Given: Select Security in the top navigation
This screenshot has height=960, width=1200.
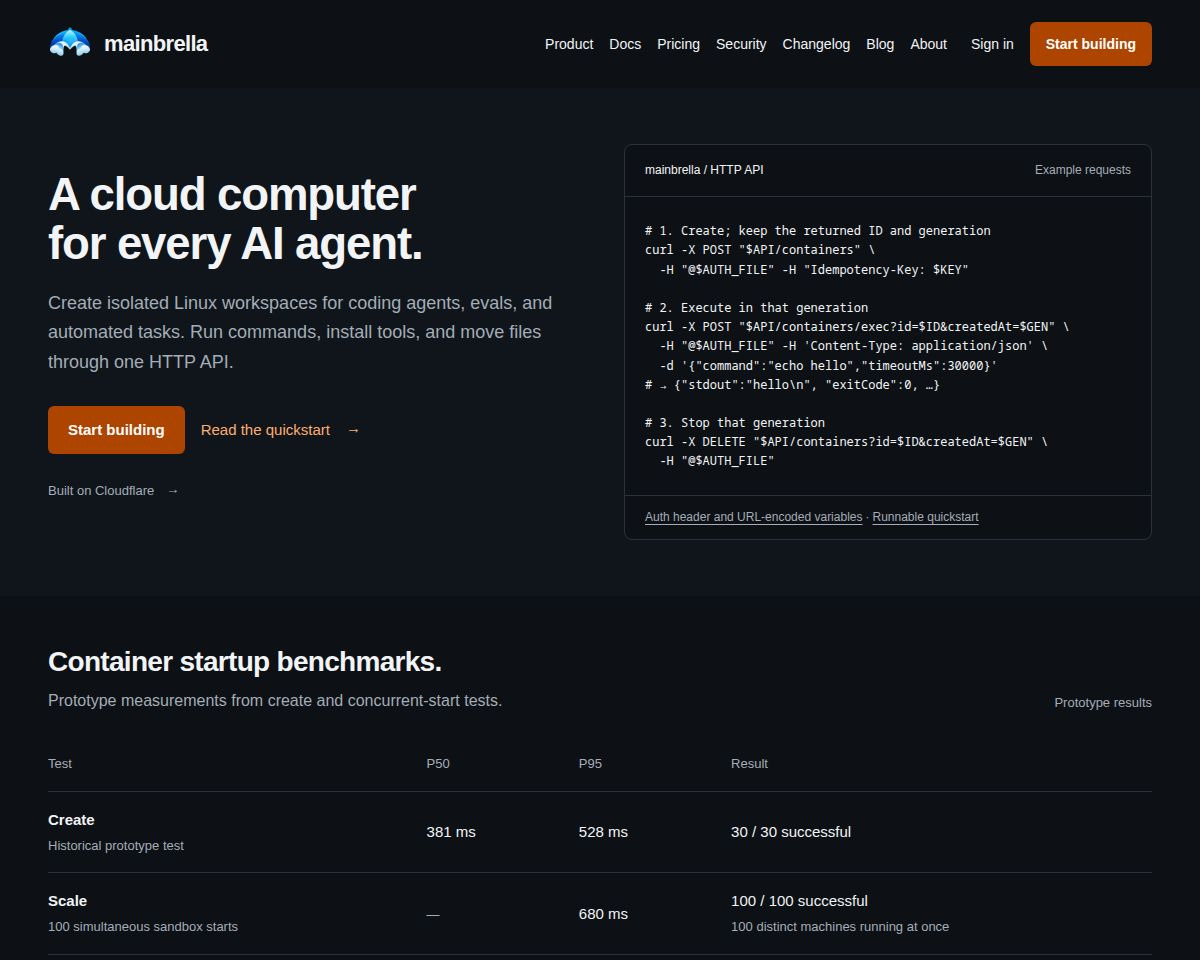Looking at the screenshot, I should pos(741,44).
